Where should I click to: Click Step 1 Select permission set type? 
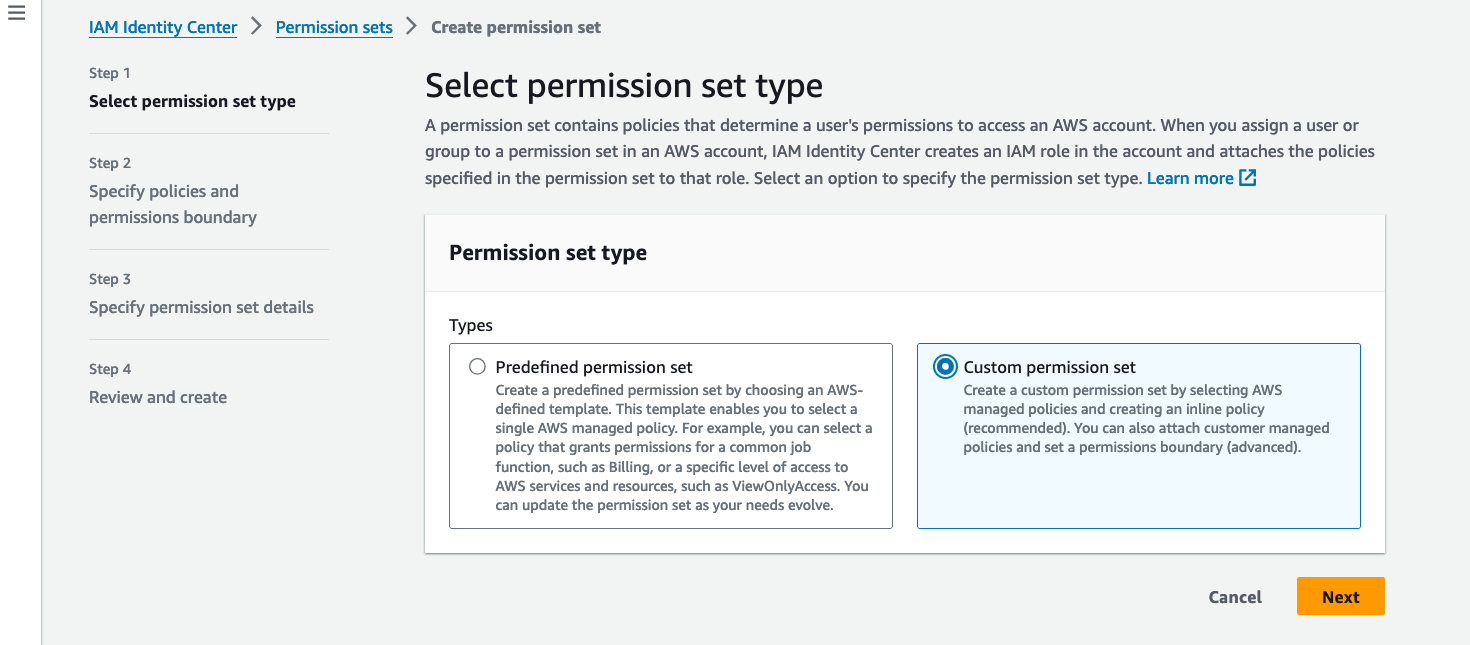[x=192, y=101]
